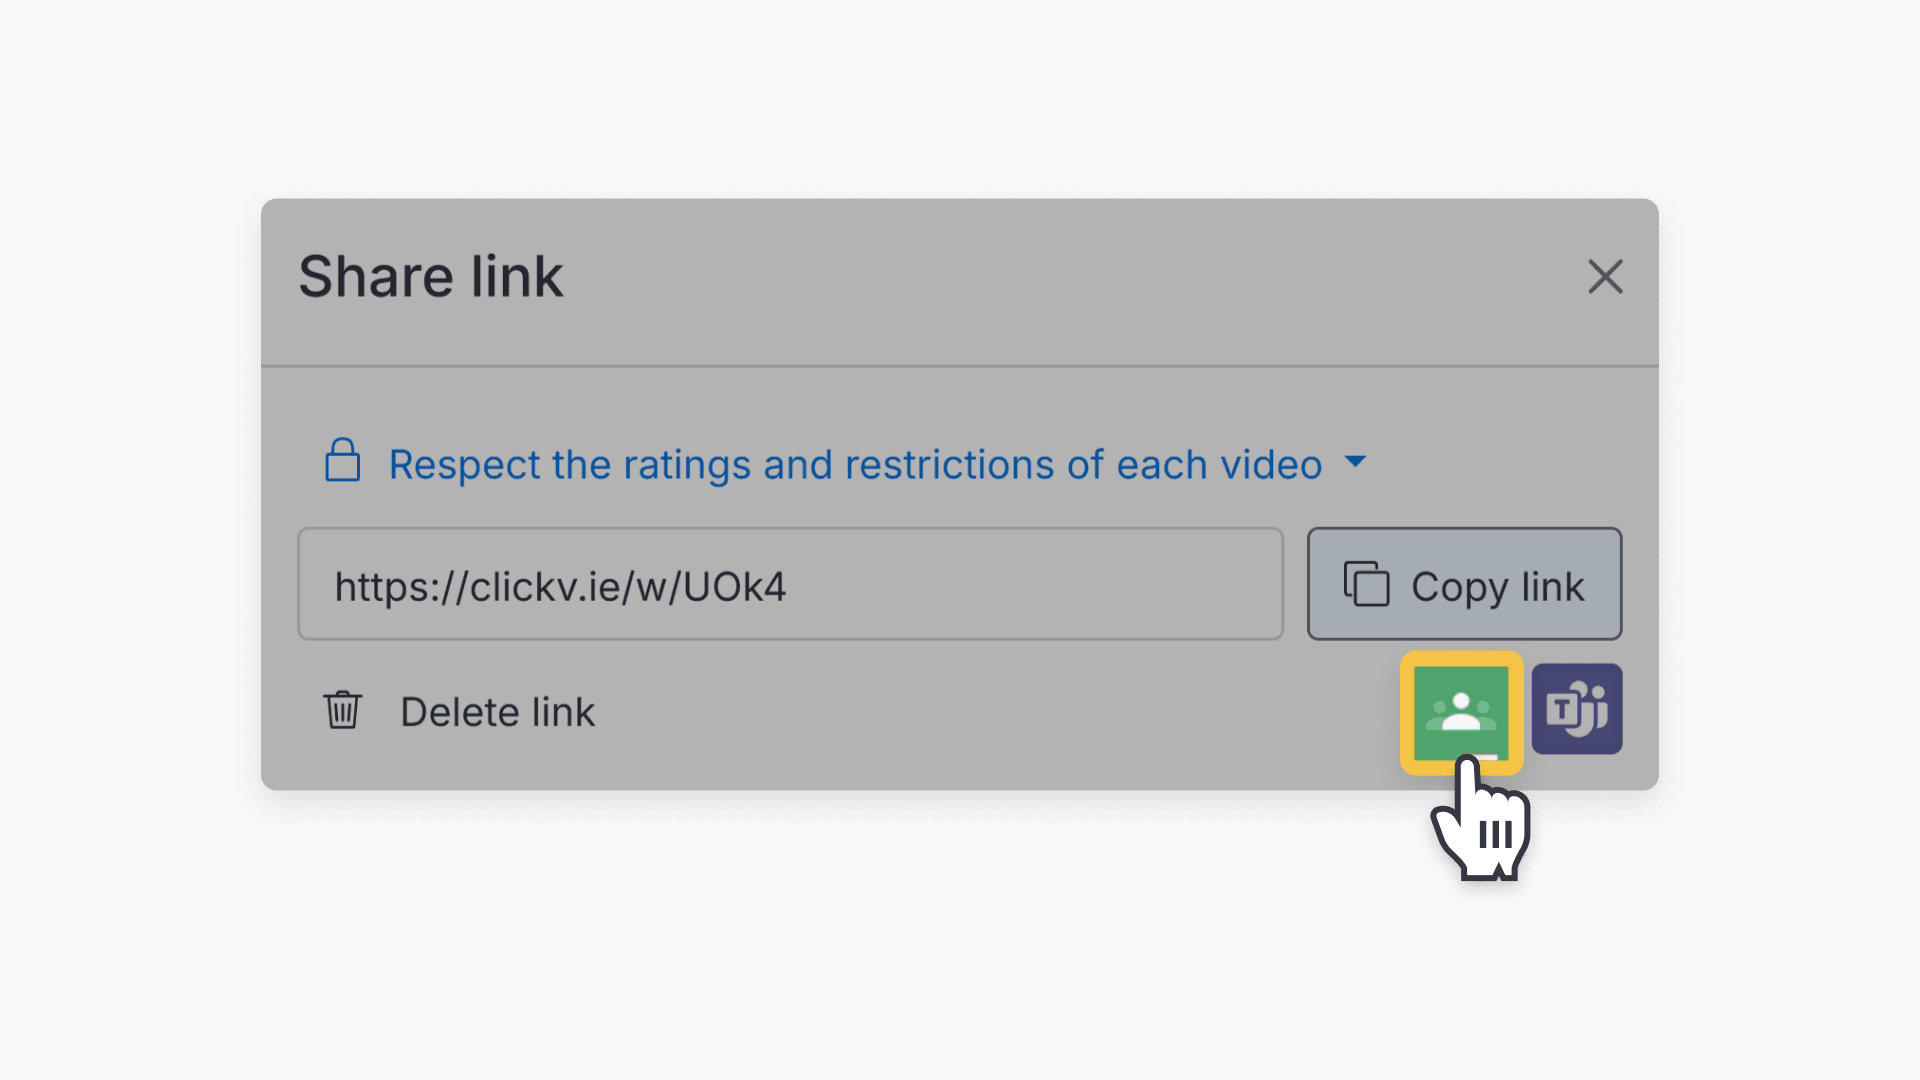This screenshot has width=1920, height=1080.
Task: Click the link https://clickv.ie/w/UOk4
Action: pos(561,586)
